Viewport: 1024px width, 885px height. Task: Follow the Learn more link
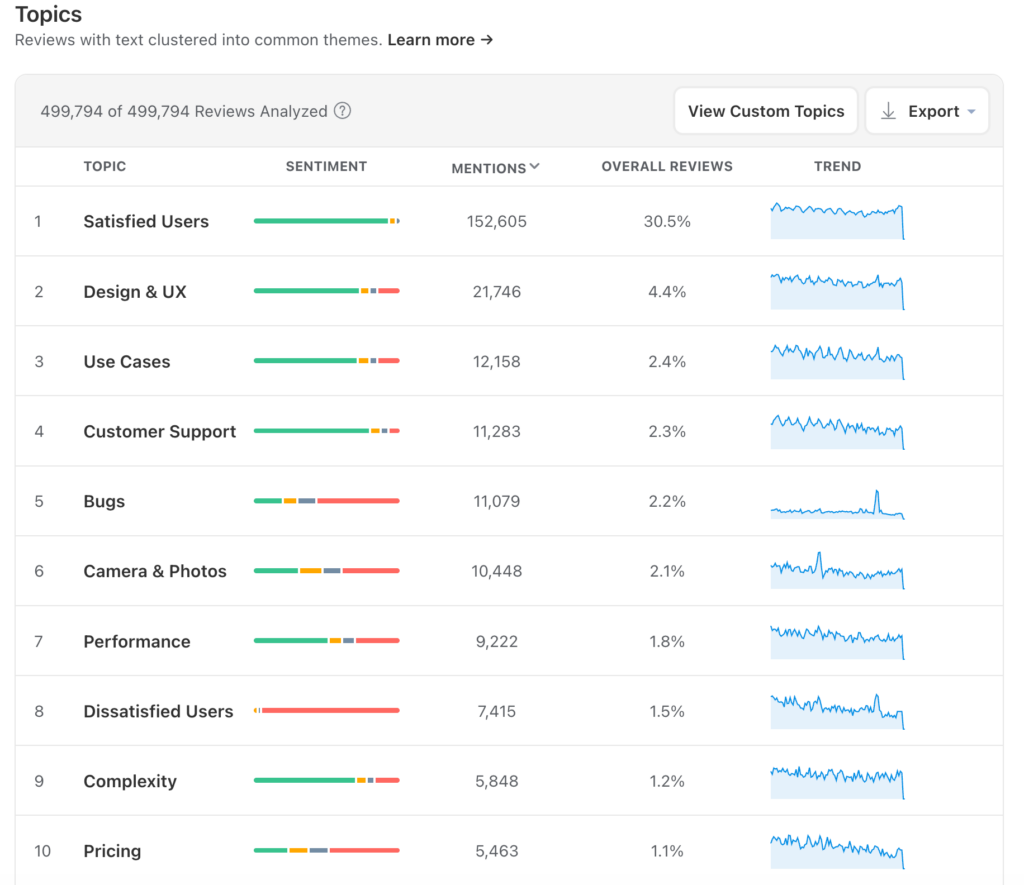(440, 40)
